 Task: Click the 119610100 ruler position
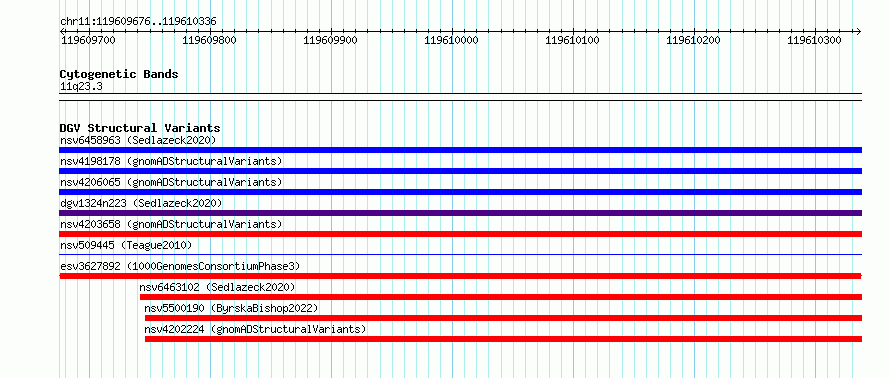coord(572,40)
